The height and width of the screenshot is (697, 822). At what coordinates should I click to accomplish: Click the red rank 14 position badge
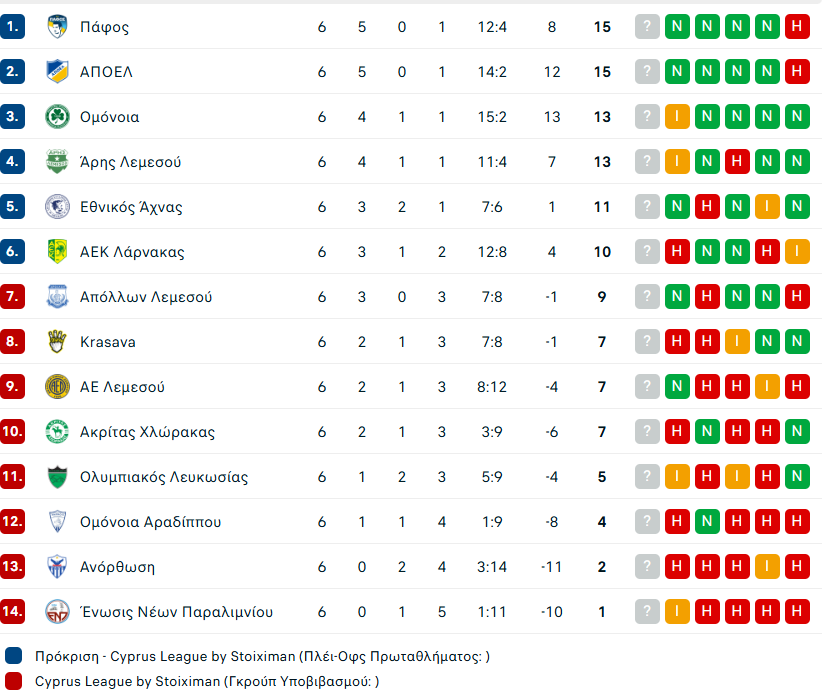13,612
